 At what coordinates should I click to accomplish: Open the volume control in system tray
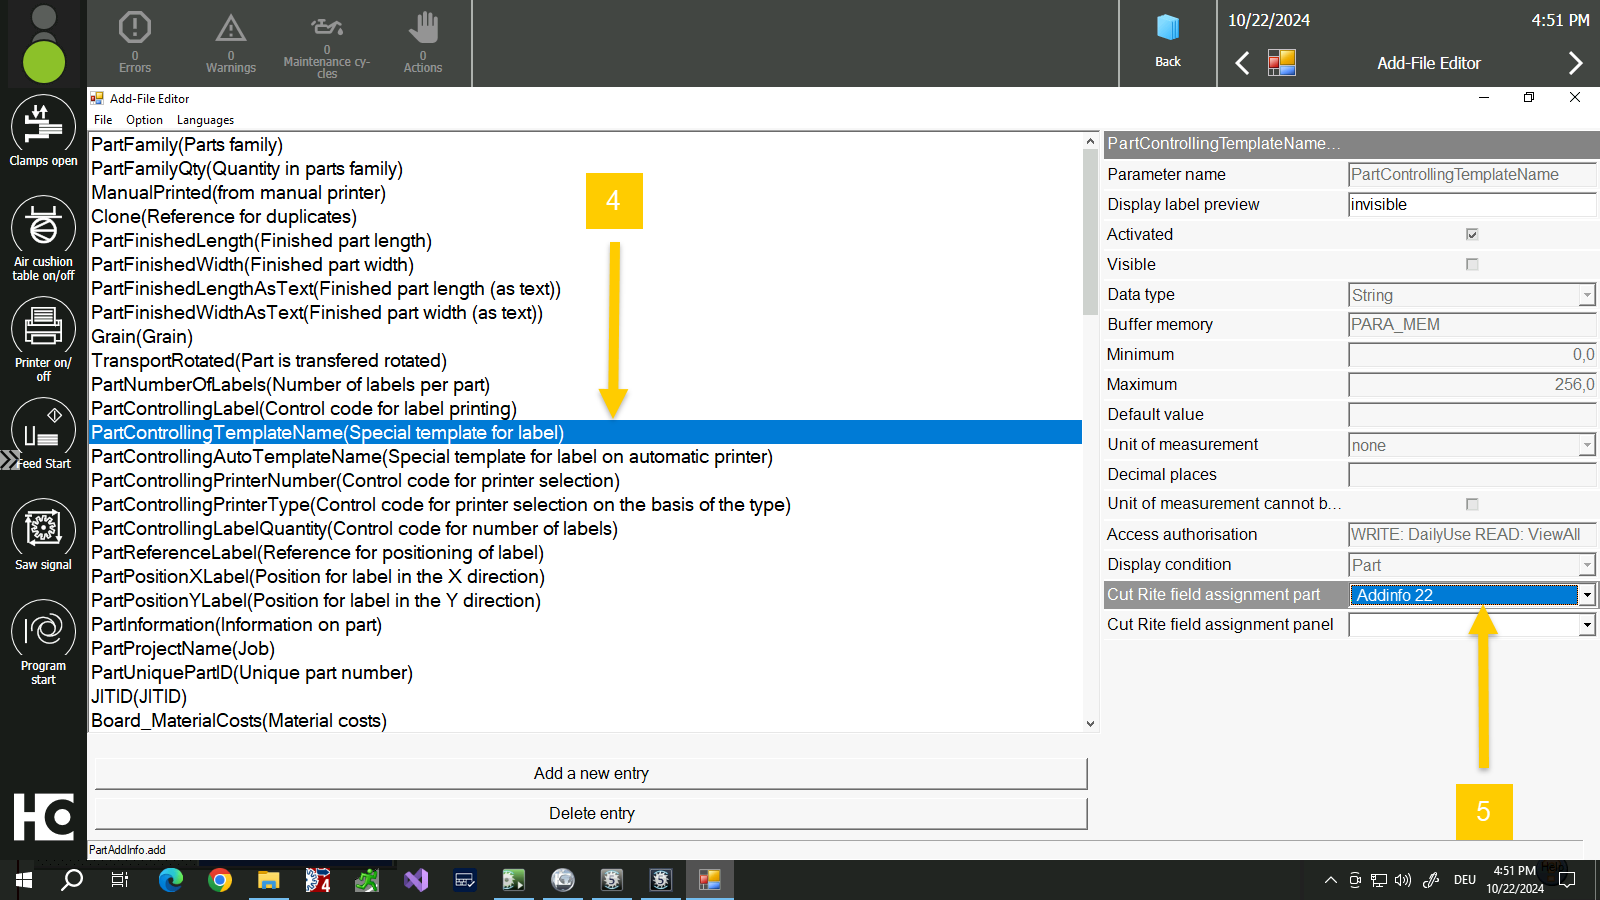click(x=1403, y=880)
